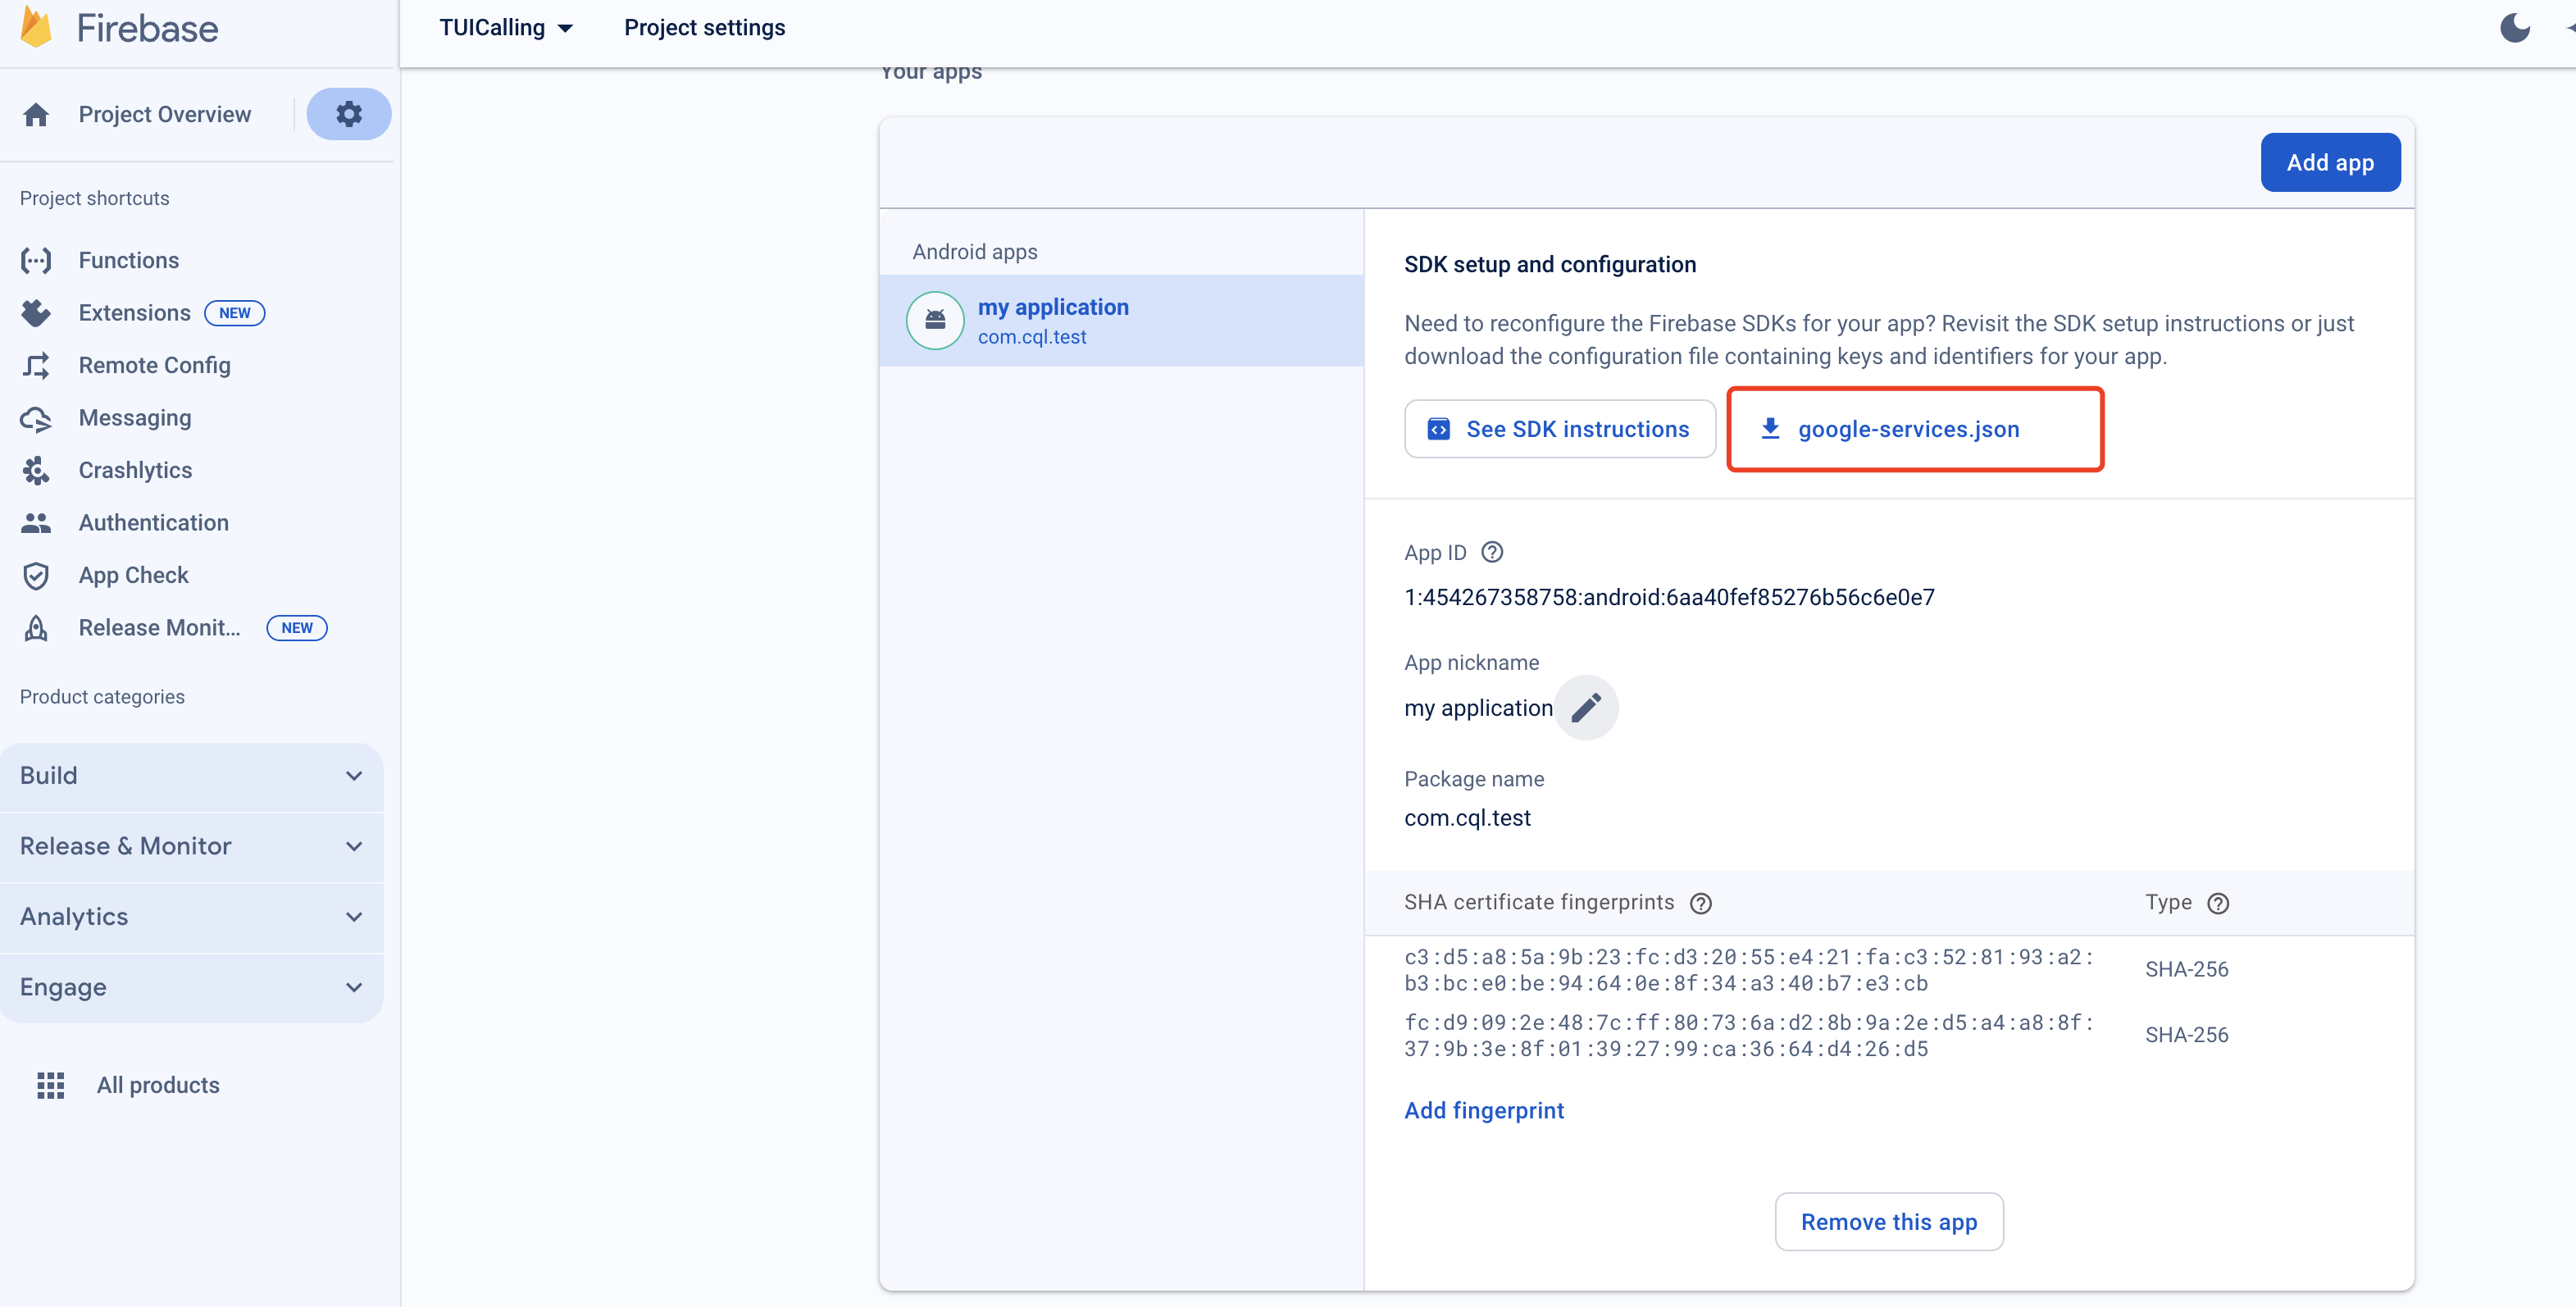2576x1307 pixels.
Task: Click the Add fingerprint link
Action: click(1483, 1110)
